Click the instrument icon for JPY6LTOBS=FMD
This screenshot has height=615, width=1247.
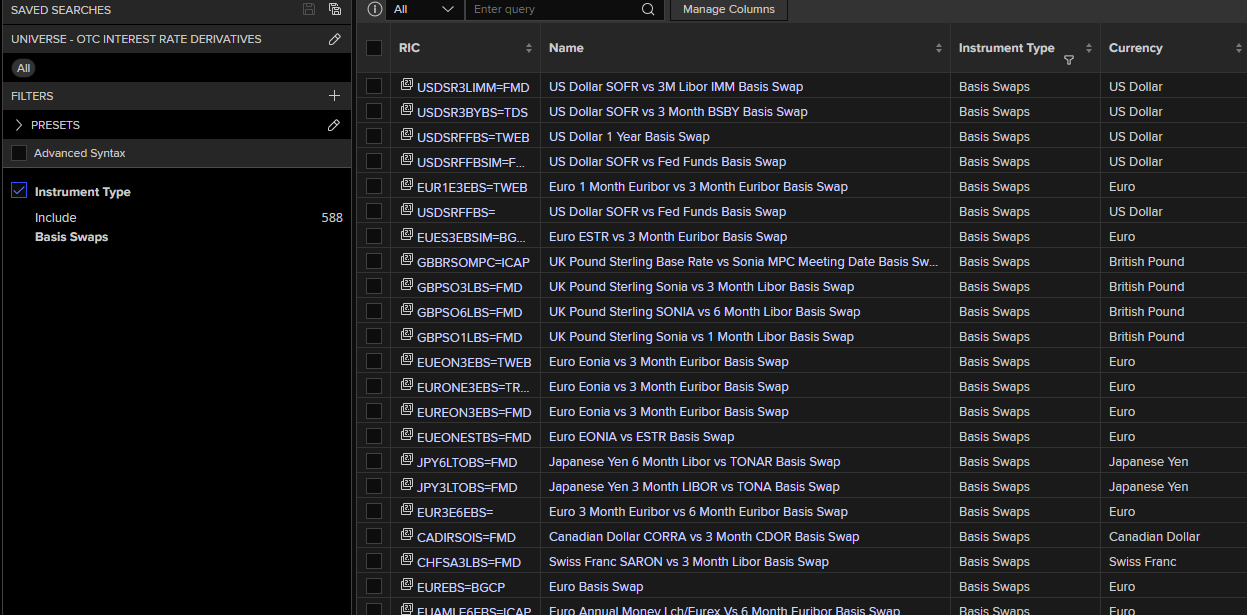click(x=407, y=461)
